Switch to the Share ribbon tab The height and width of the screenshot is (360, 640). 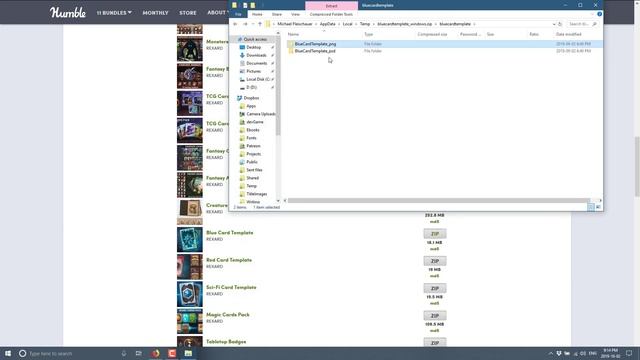point(277,14)
